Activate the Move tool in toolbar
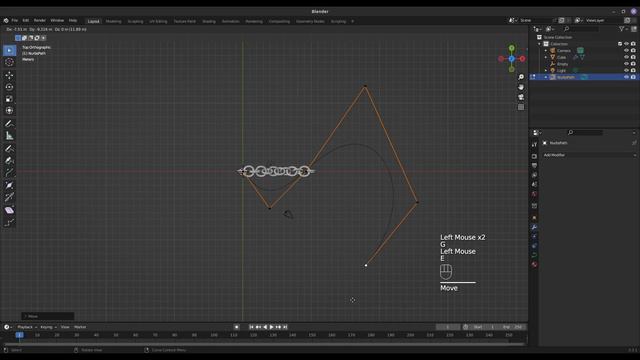Viewport: 640px width, 360px height. tap(9, 75)
